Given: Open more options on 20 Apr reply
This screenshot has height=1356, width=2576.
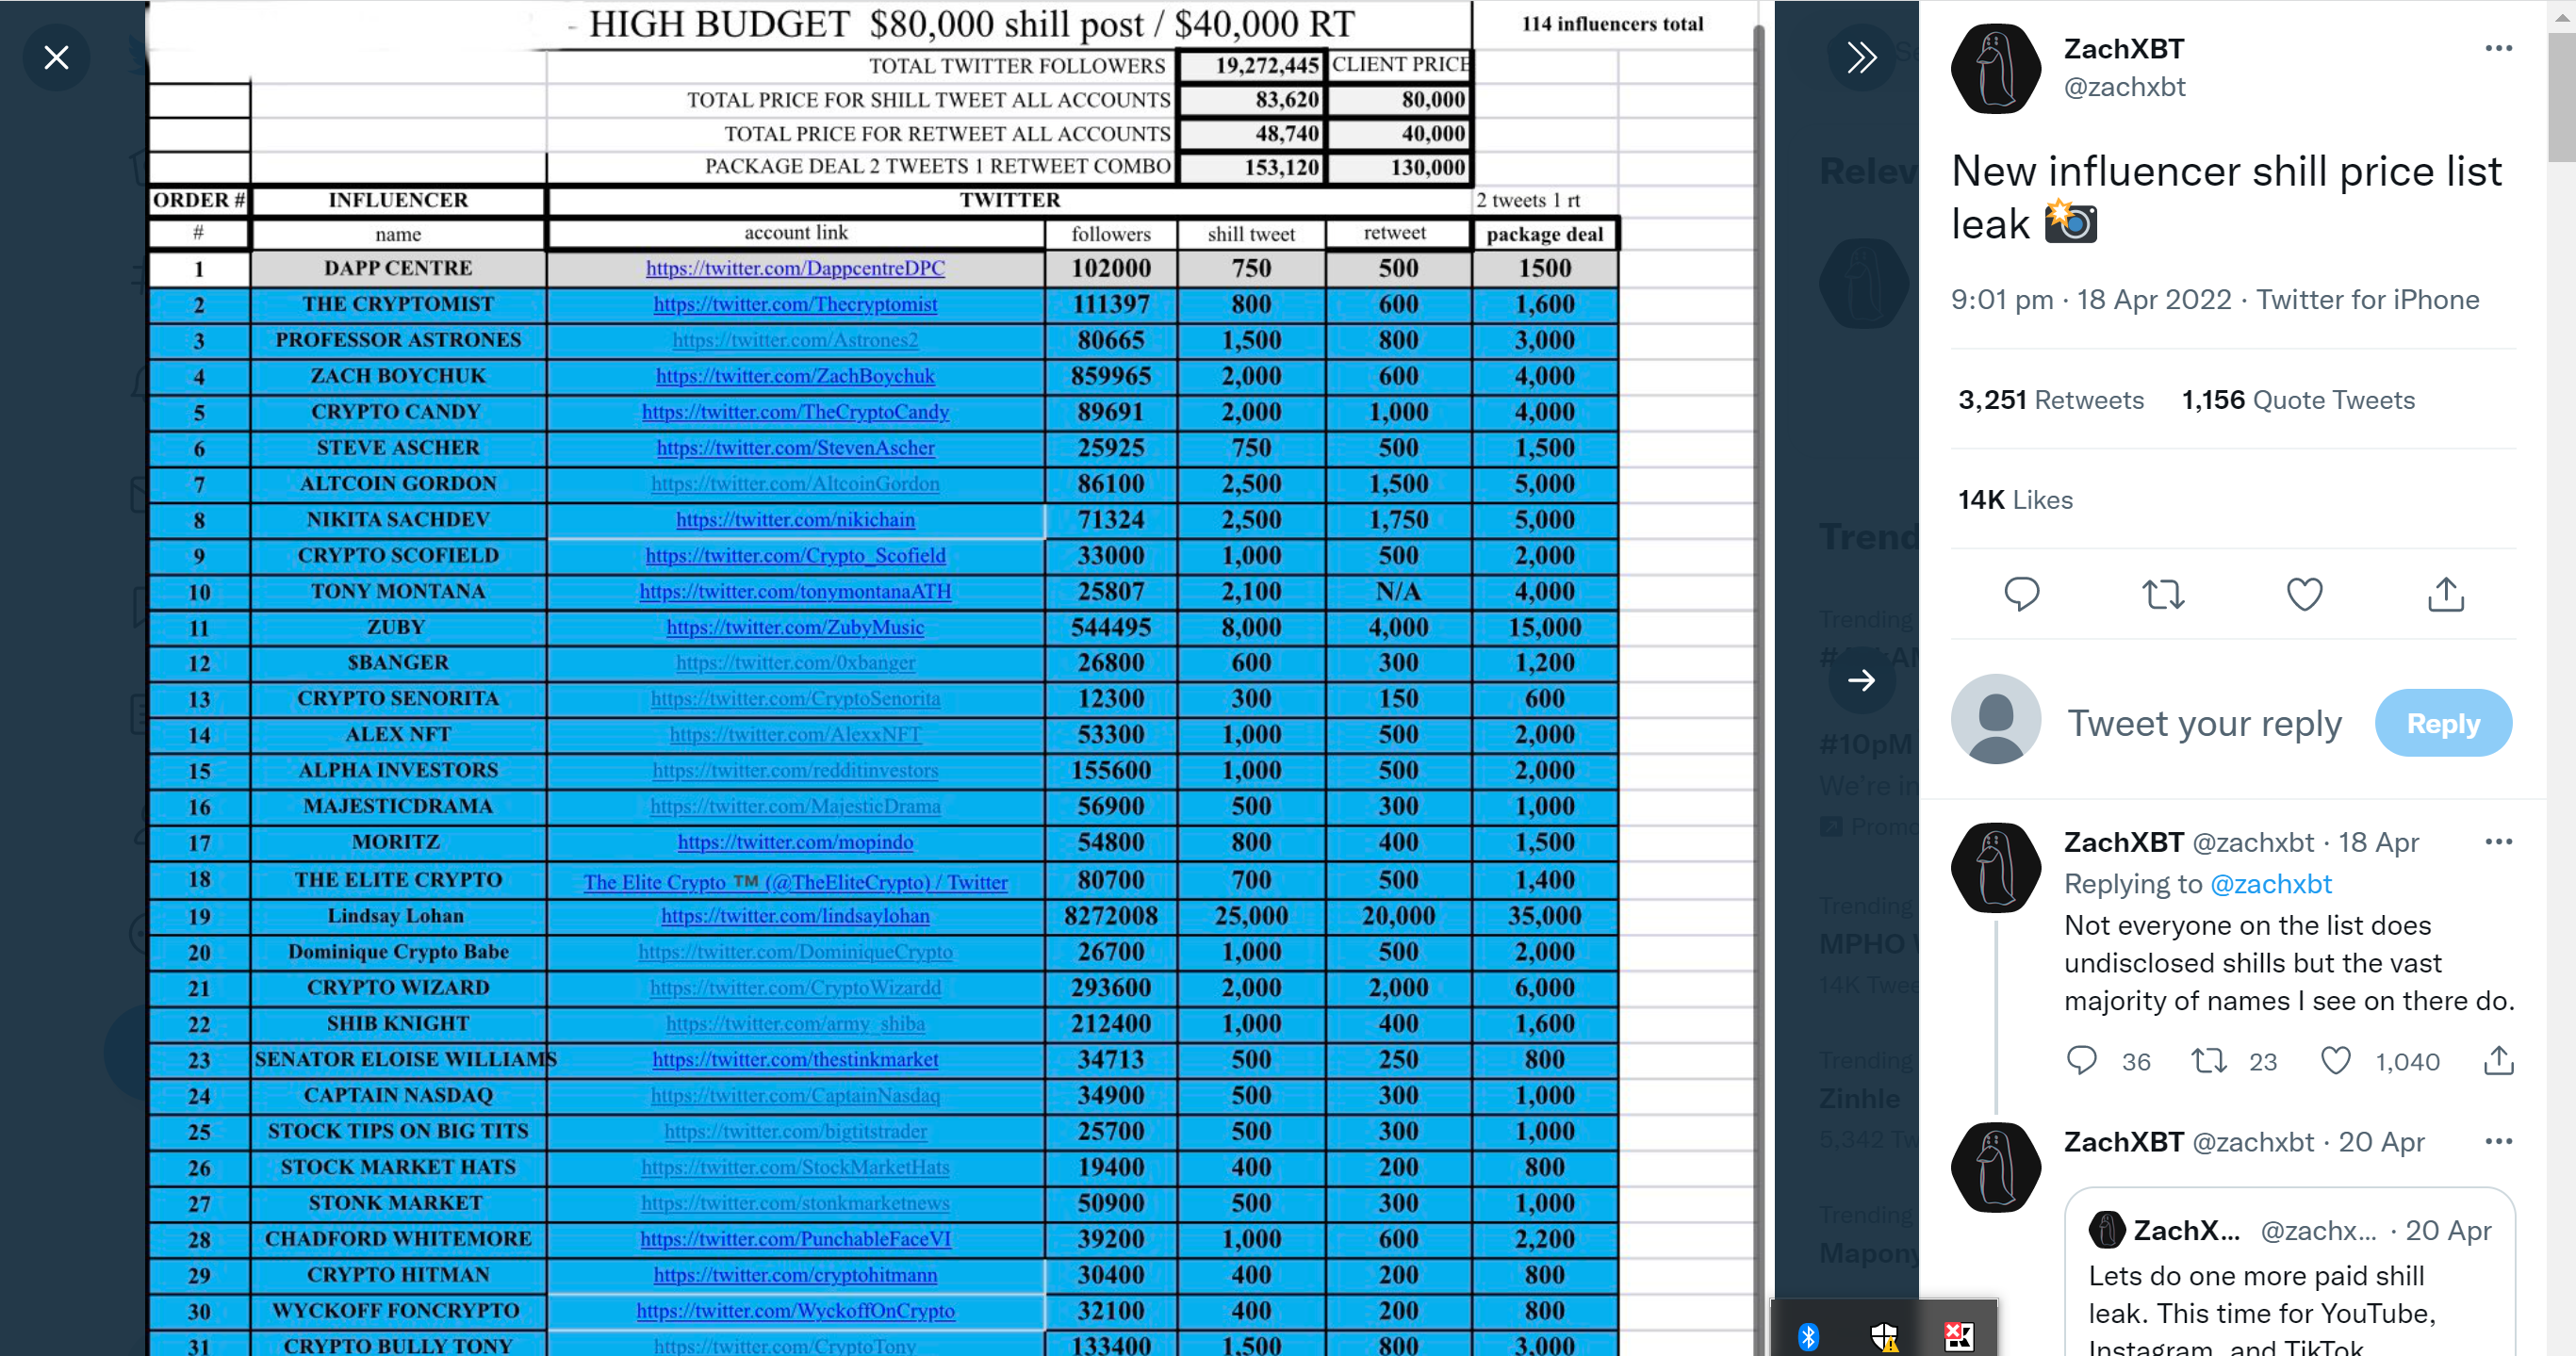Looking at the screenshot, I should (x=2498, y=1142).
